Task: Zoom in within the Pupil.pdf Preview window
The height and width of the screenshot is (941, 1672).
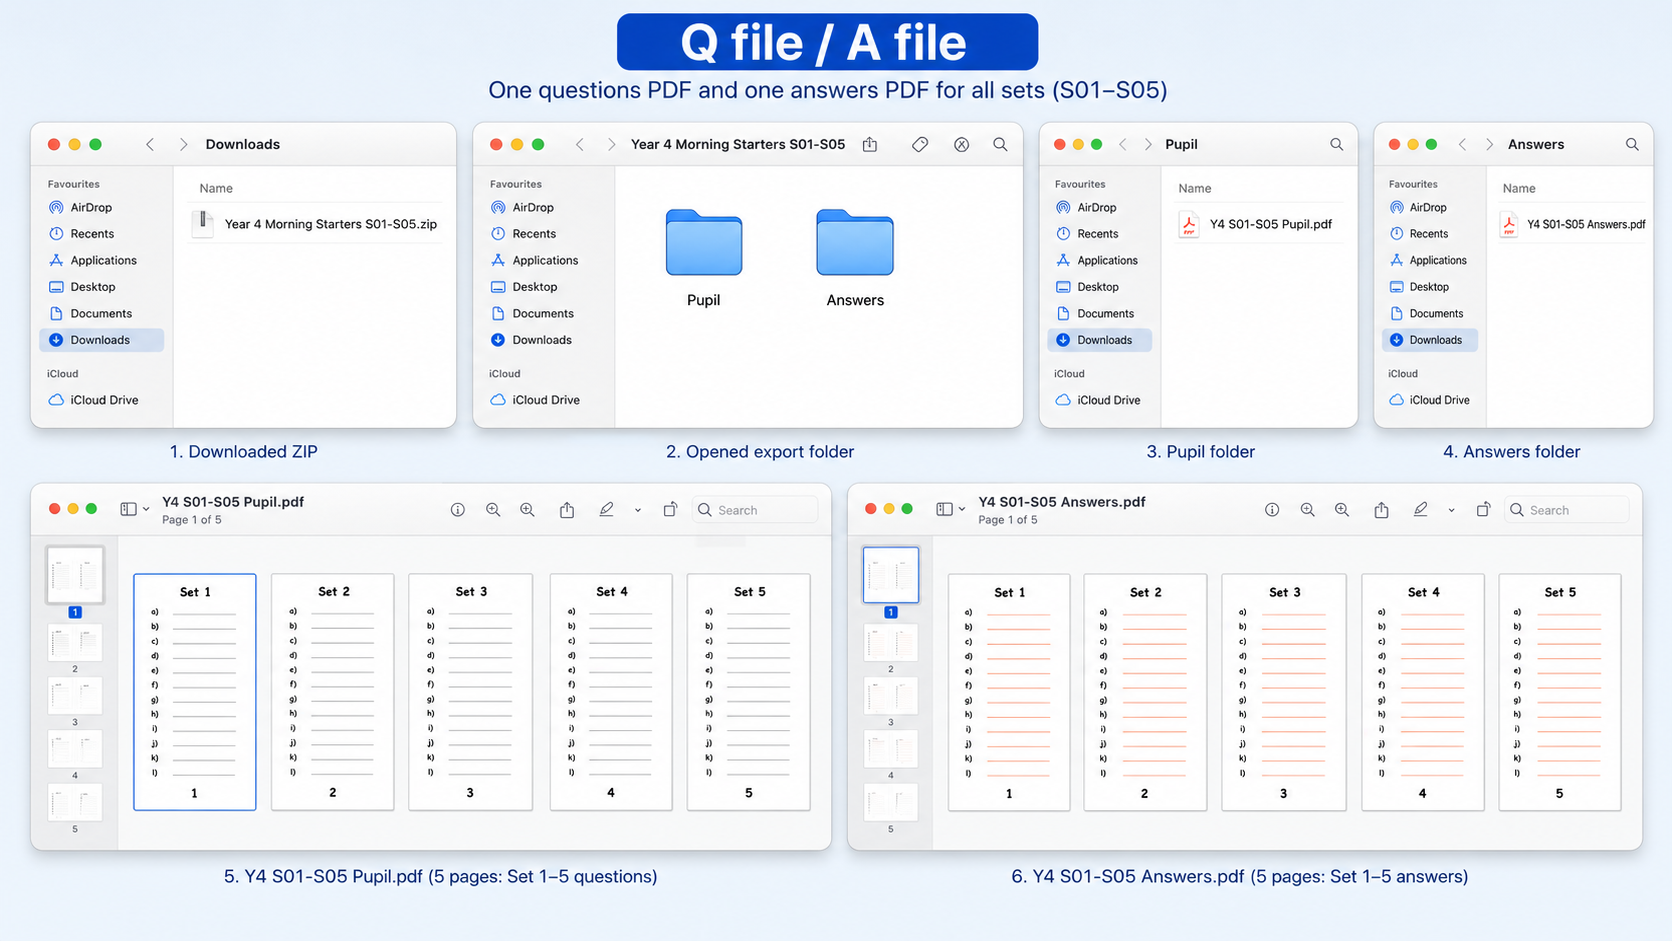Action: coord(527,509)
